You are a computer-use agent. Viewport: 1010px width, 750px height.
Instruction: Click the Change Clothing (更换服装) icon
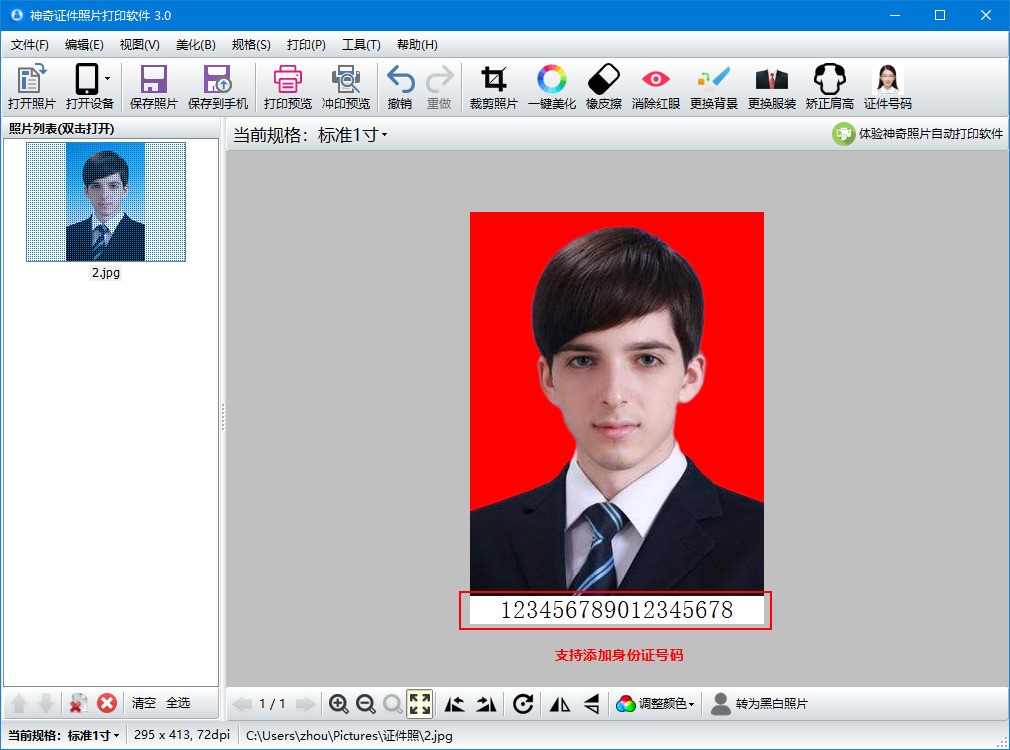pos(771,87)
